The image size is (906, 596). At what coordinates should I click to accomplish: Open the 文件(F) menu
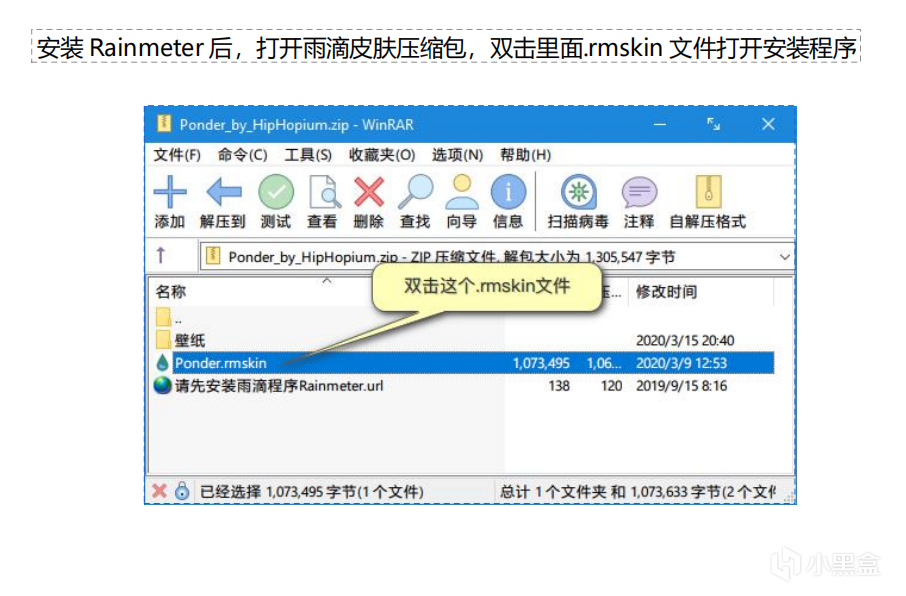[x=177, y=155]
